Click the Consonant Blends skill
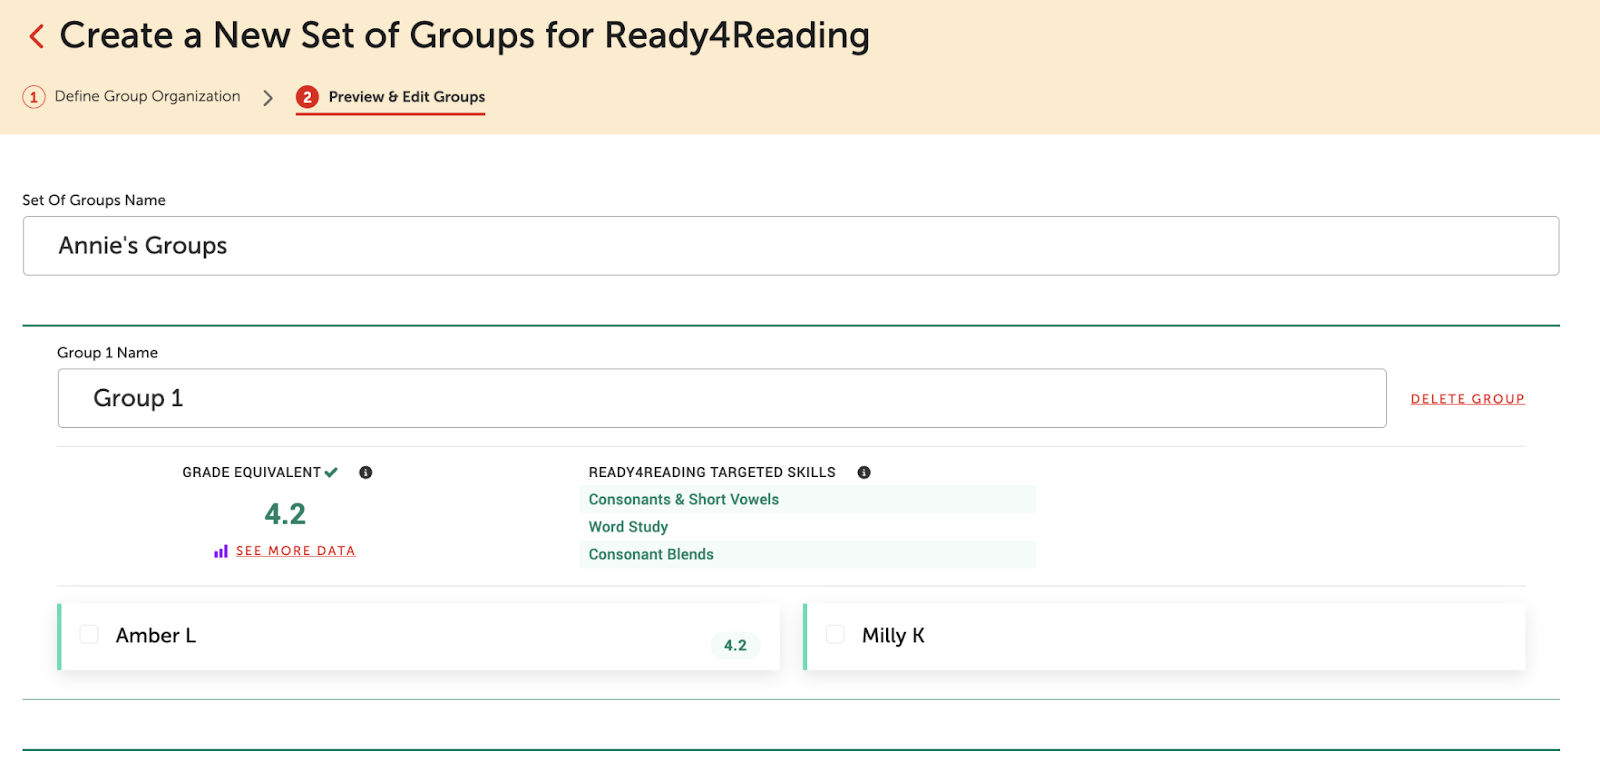This screenshot has width=1600, height=762. pos(651,554)
